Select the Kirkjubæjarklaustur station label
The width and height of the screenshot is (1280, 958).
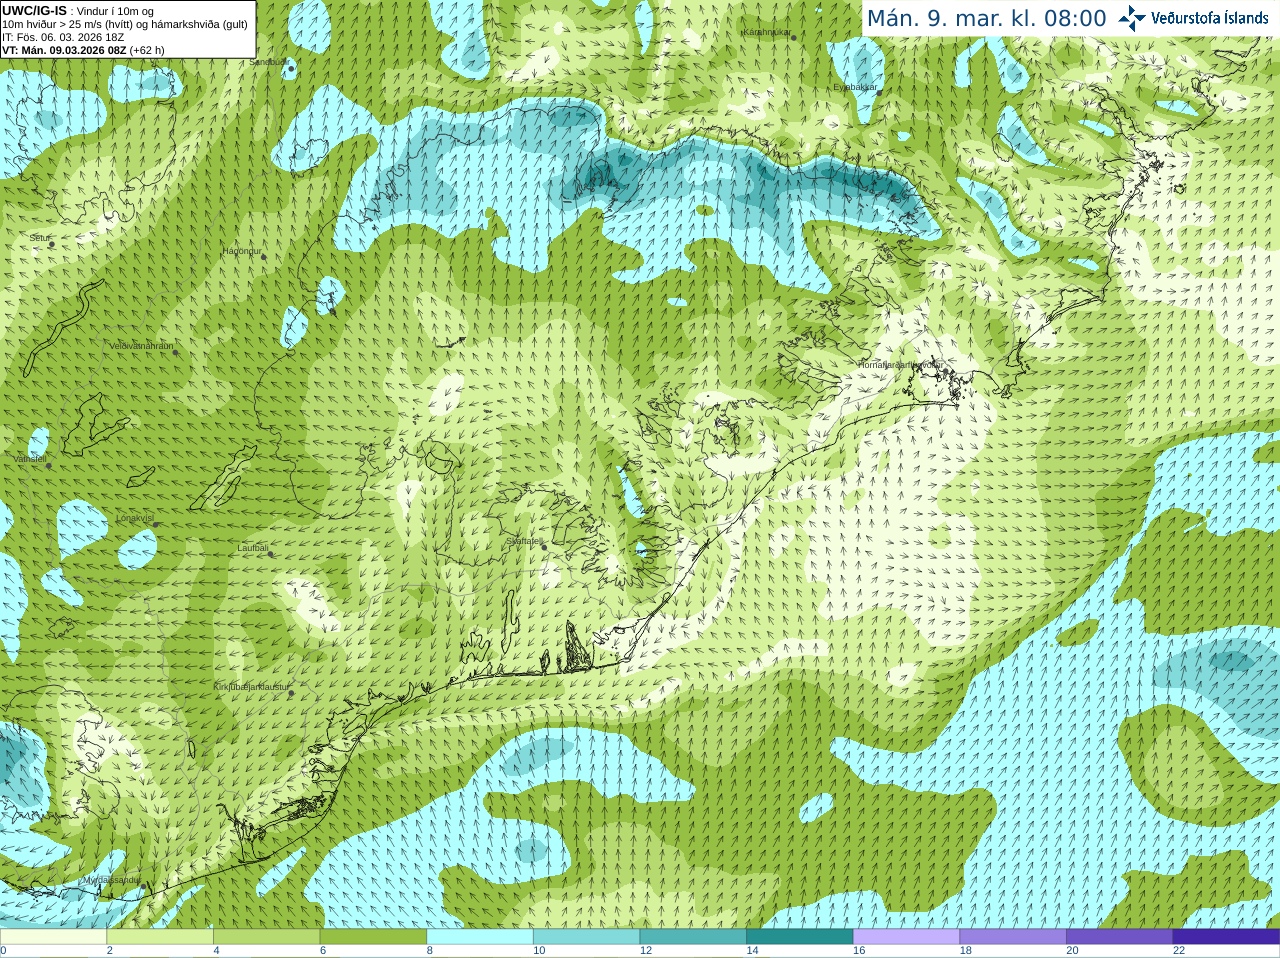[x=251, y=687]
